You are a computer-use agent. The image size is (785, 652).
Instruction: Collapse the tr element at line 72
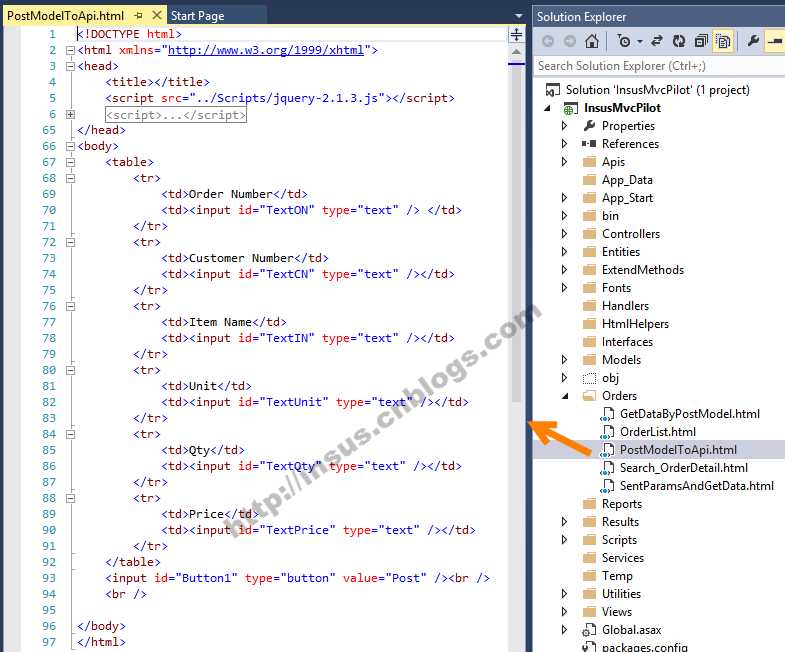click(70, 243)
